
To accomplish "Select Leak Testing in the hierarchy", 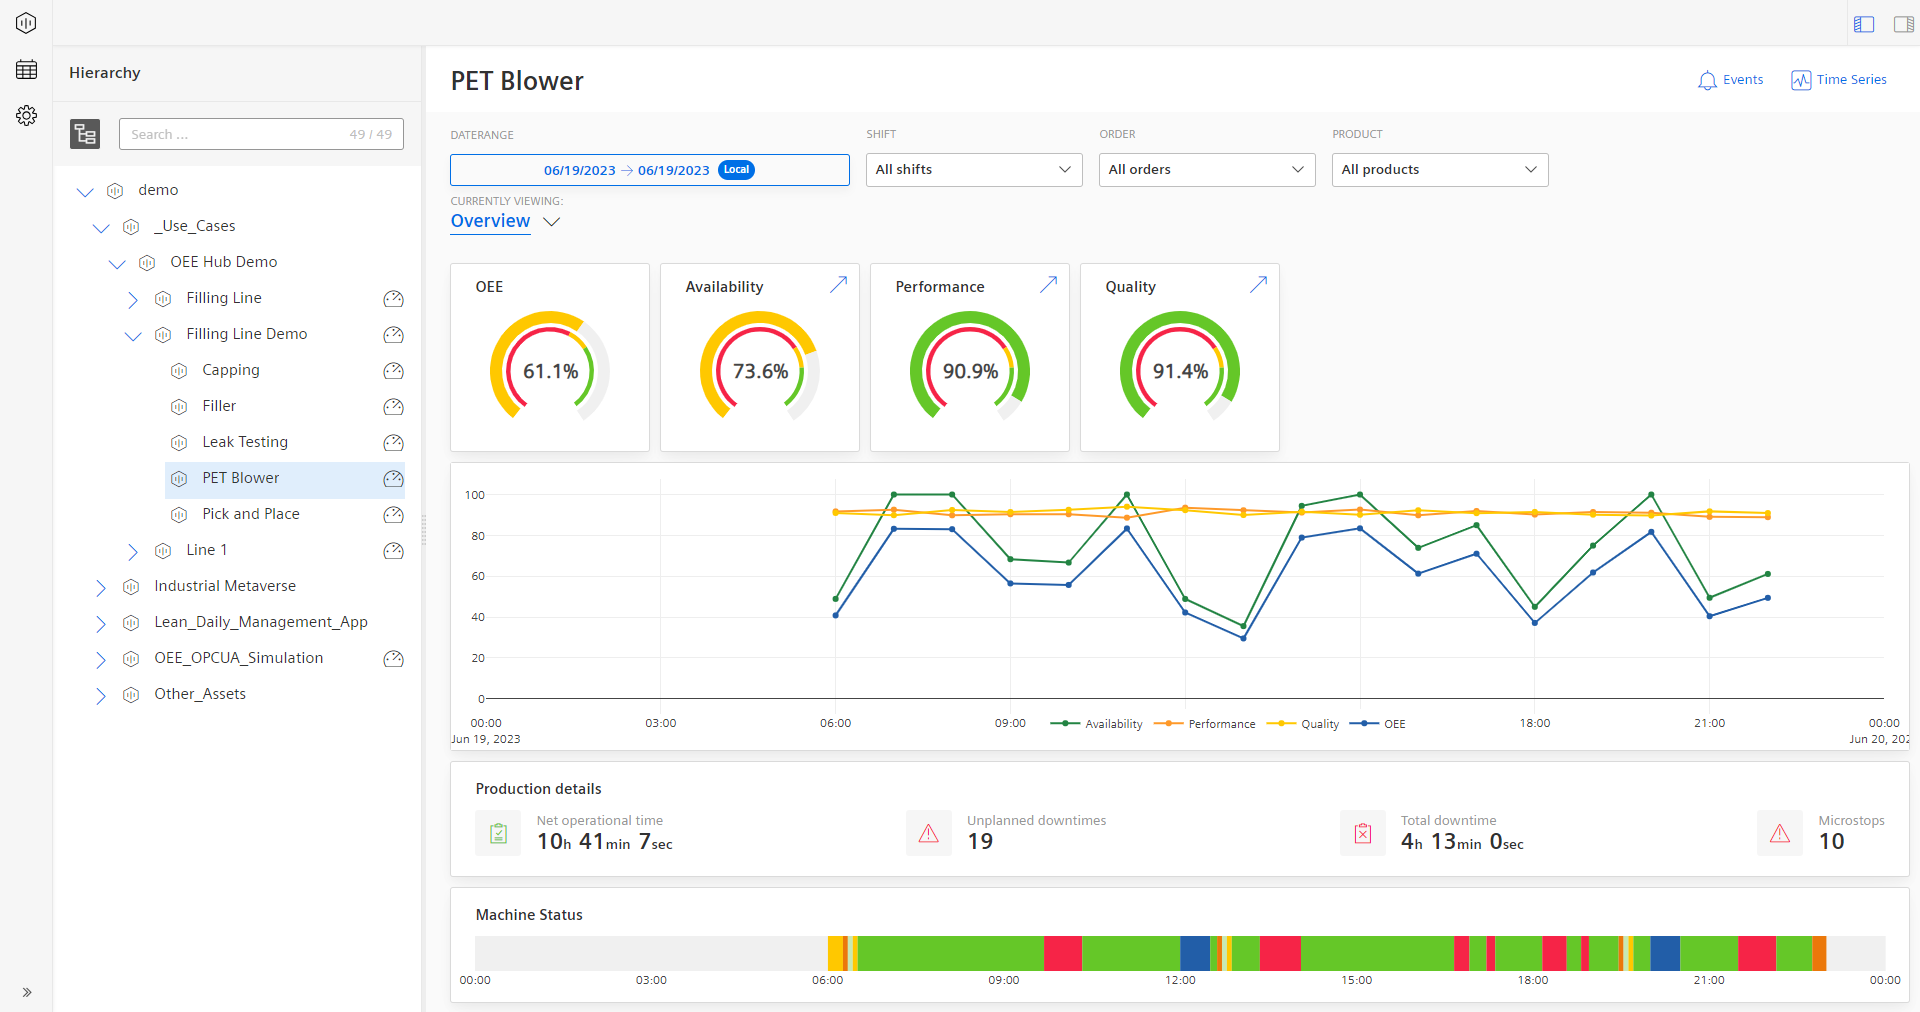I will pyautogui.click(x=245, y=442).
